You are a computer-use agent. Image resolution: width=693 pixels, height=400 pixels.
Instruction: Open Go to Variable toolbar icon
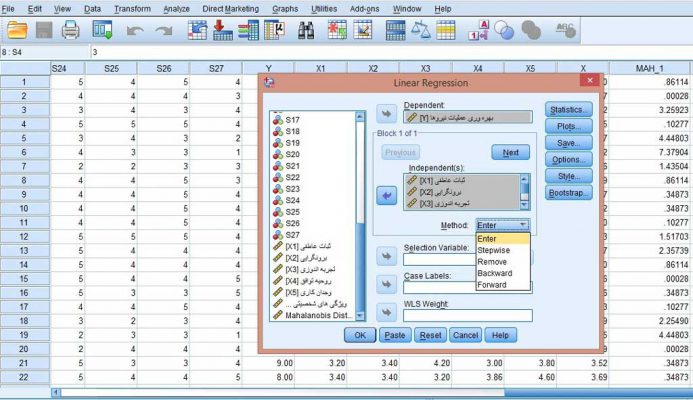[223, 30]
